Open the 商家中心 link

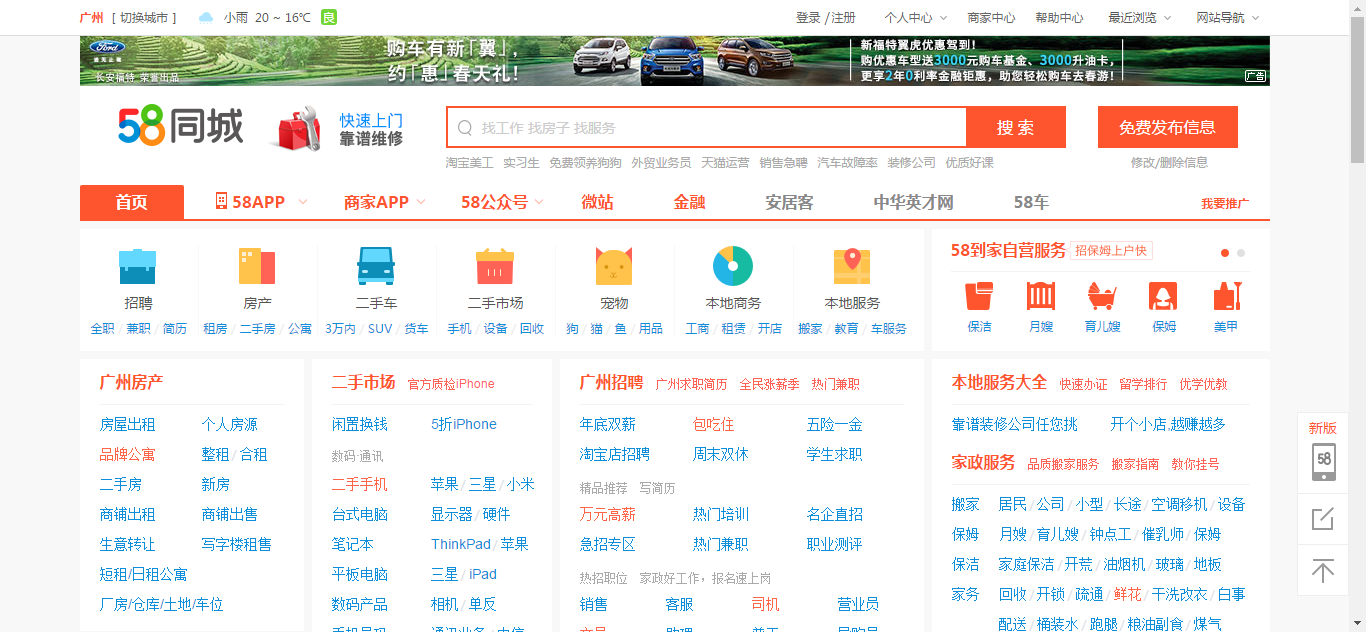click(991, 17)
